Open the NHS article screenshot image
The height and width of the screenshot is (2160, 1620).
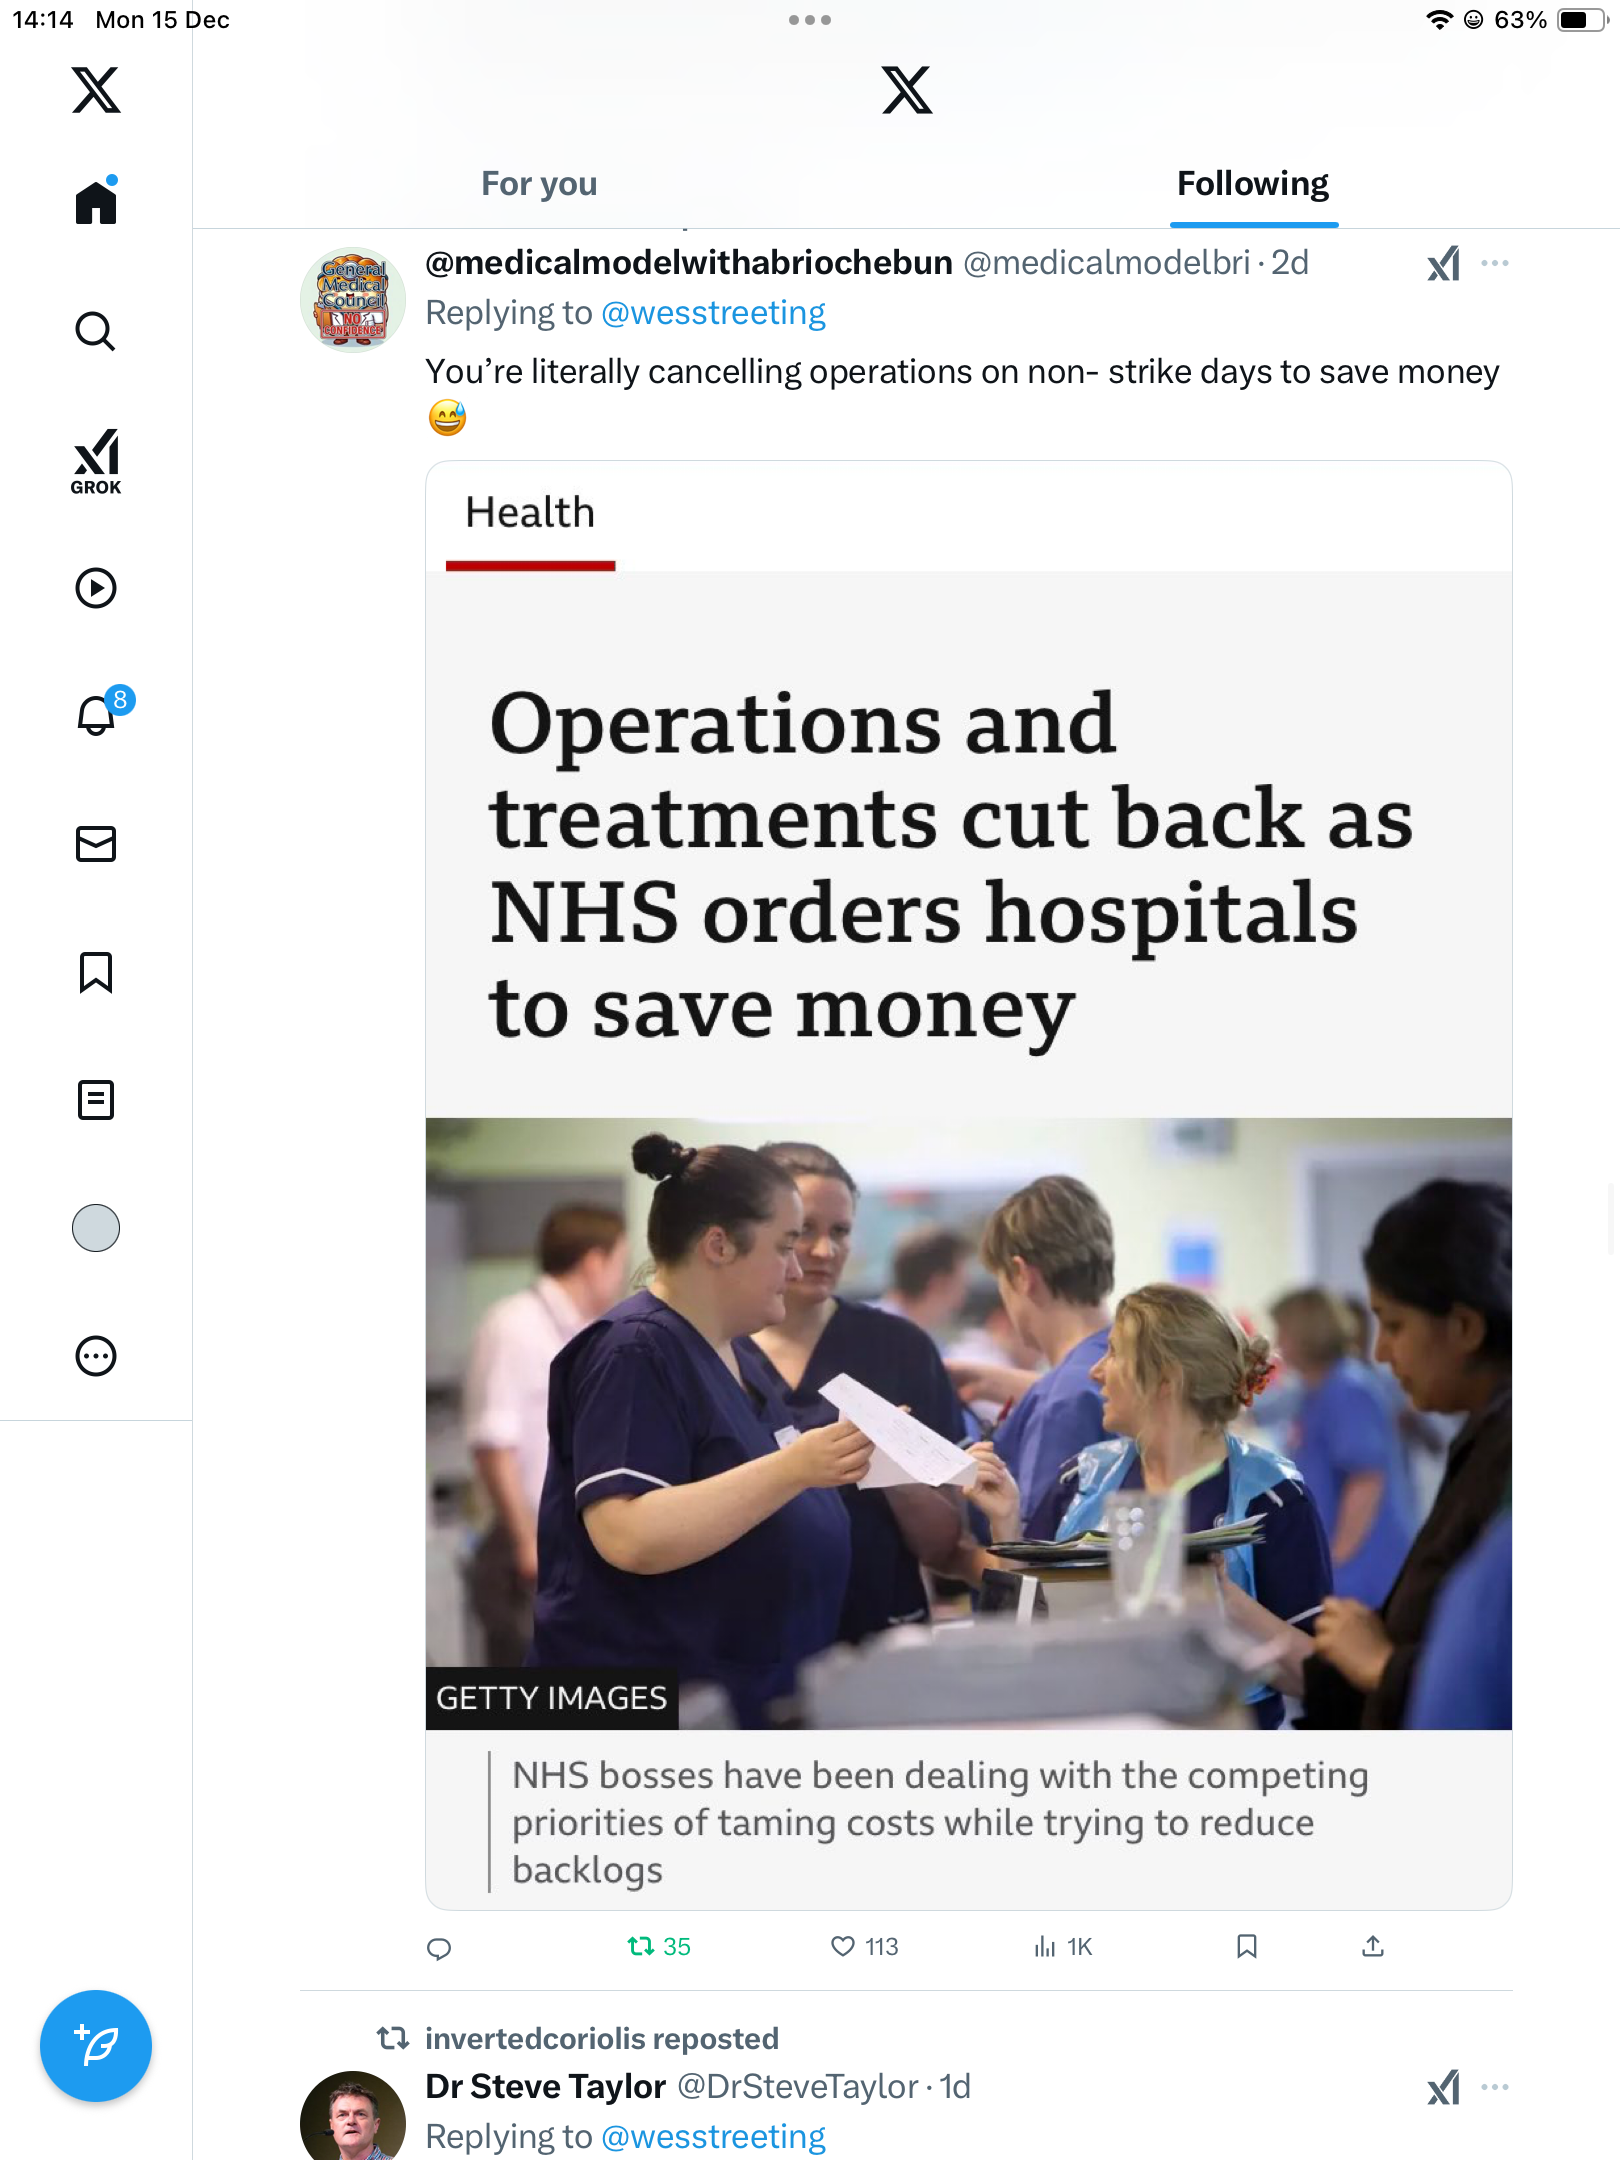click(969, 1185)
